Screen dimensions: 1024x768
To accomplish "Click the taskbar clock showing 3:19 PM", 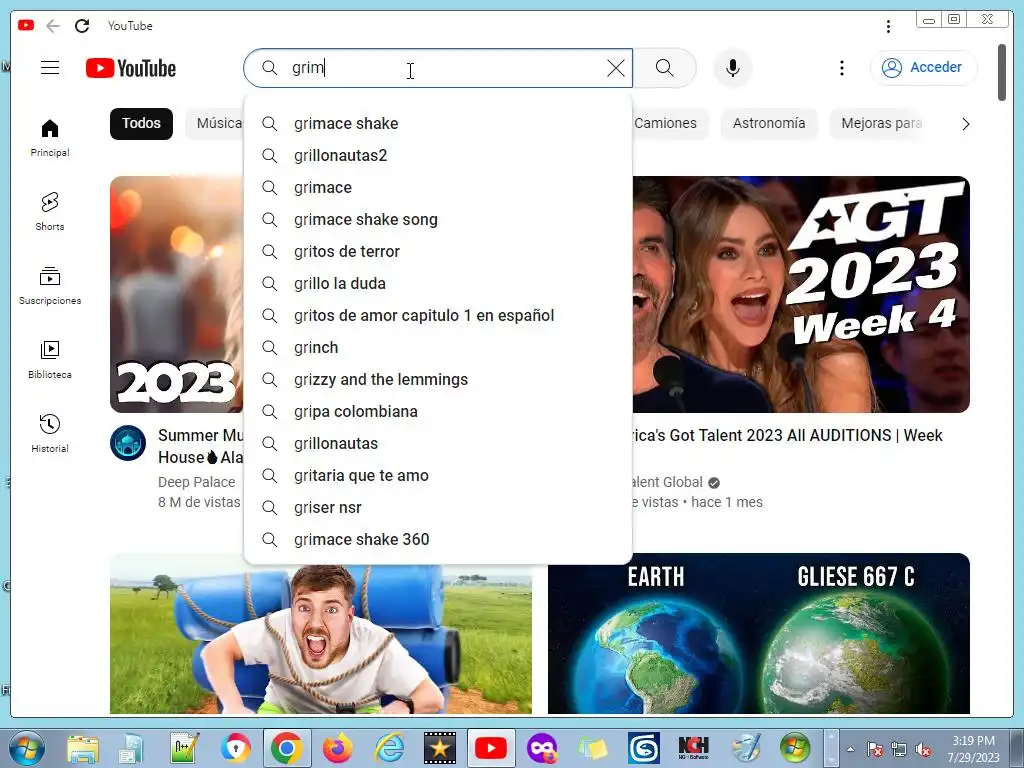I will point(973,749).
